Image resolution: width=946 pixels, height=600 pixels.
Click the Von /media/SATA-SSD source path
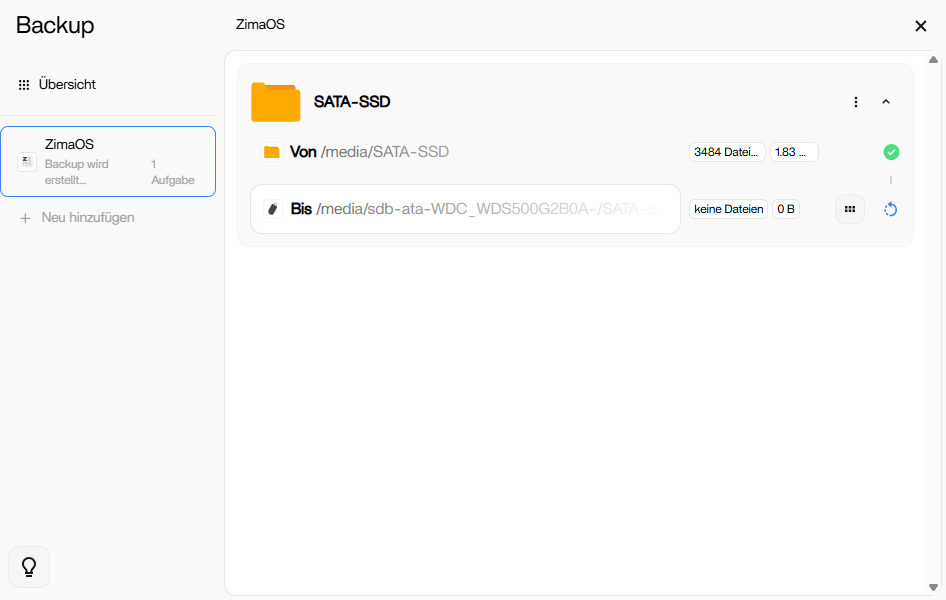369,152
